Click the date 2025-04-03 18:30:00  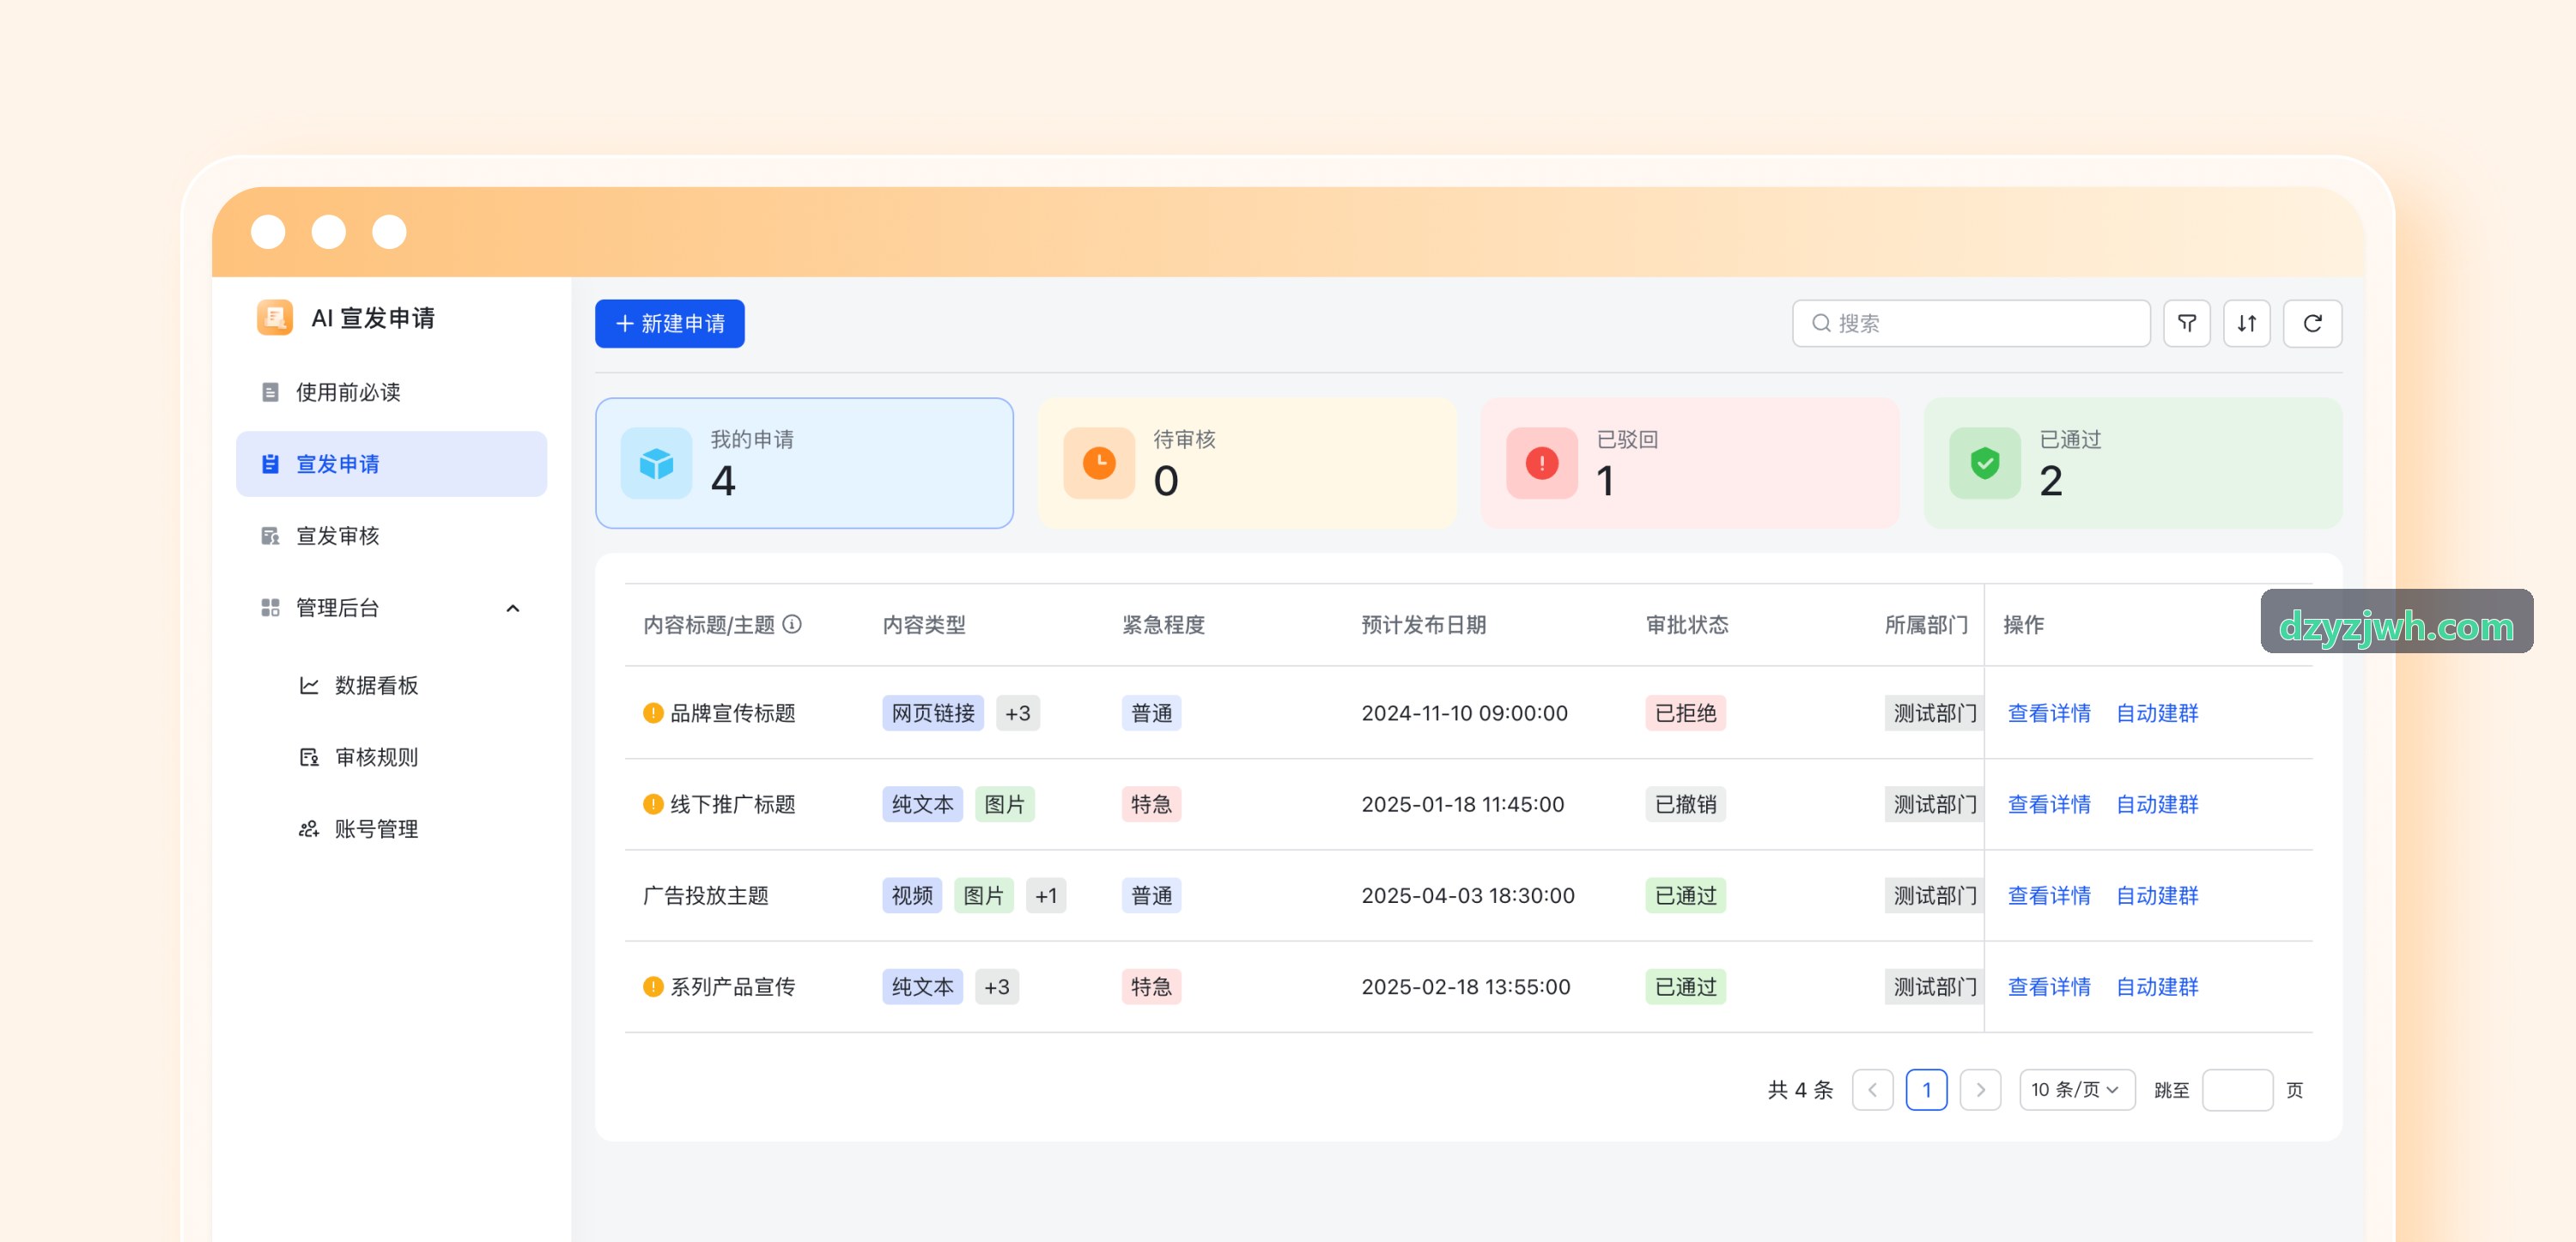click(1467, 895)
